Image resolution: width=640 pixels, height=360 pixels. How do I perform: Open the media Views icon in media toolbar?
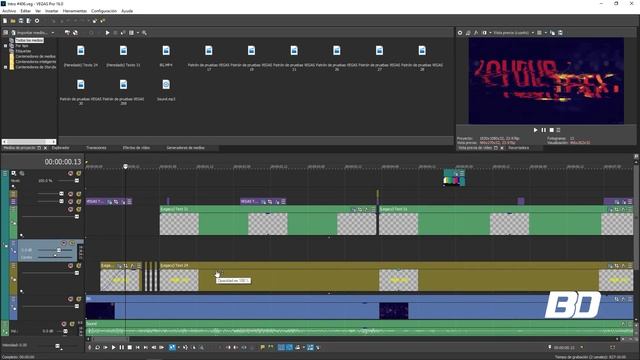pyautogui.click(x=131, y=33)
